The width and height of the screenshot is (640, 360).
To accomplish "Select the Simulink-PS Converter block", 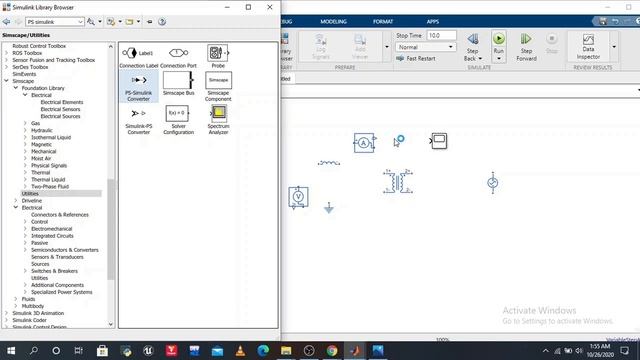I will (139, 121).
